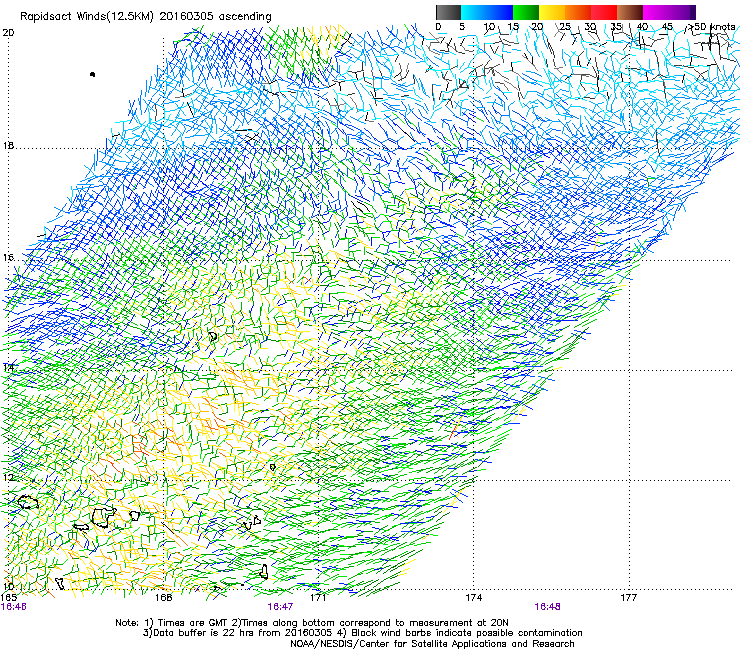Click the latitude label 18

click(8, 146)
